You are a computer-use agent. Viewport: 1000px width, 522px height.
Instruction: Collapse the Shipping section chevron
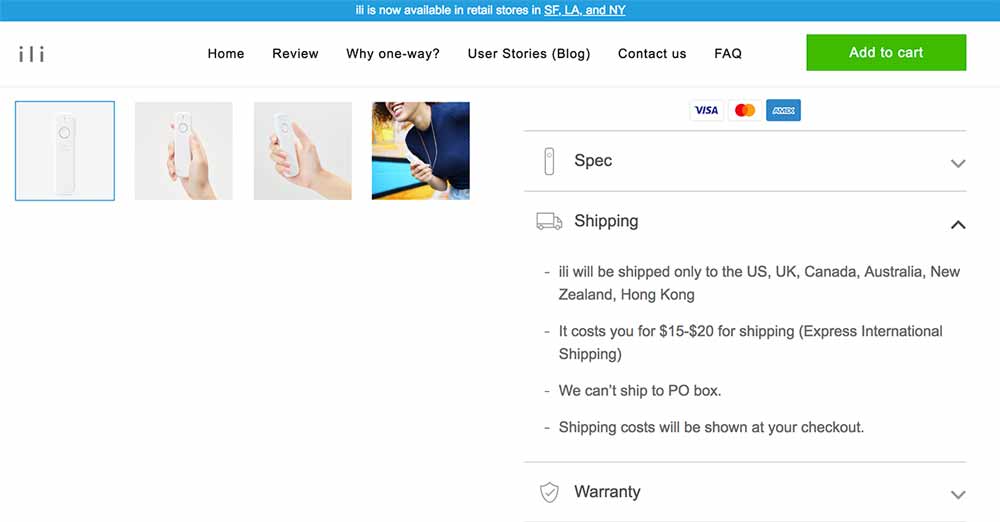click(957, 224)
